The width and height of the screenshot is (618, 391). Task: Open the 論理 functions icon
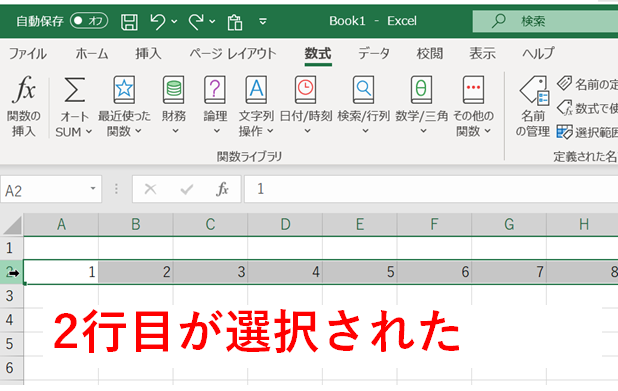point(215,90)
